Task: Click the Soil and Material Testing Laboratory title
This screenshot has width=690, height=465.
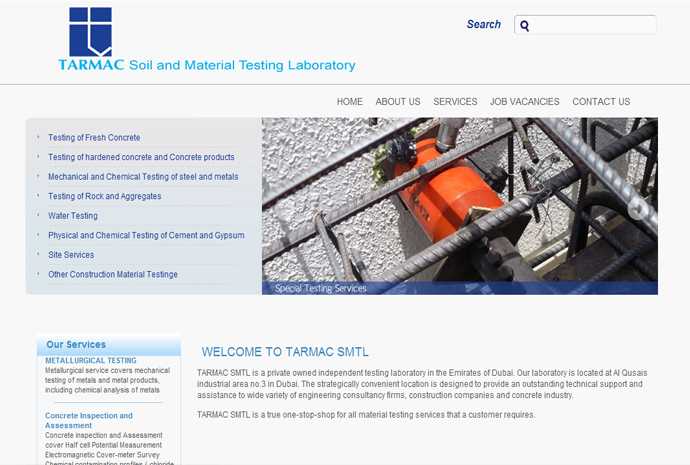Action: click(242, 65)
